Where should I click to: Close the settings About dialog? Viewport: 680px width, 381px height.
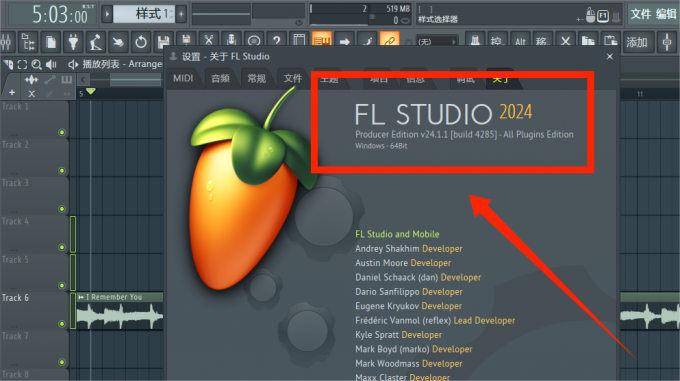point(610,57)
